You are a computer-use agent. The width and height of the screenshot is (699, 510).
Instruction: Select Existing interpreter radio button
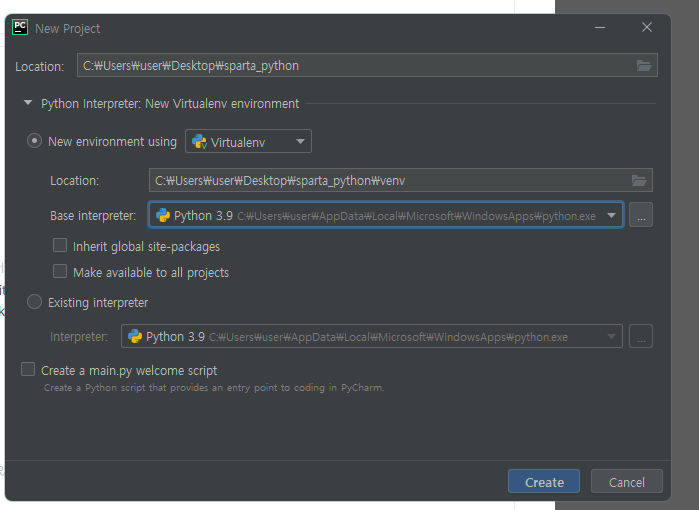click(34, 302)
